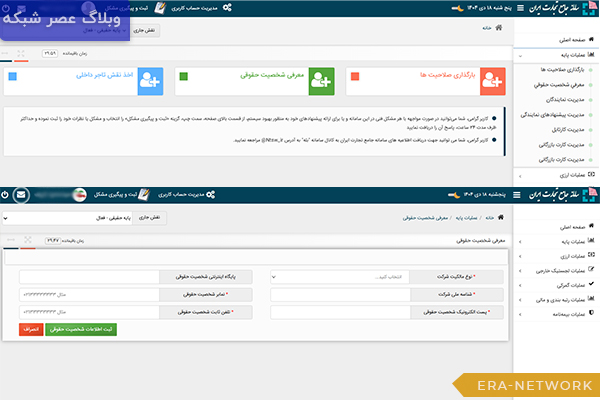Viewport: 600px width, 400px height.
Task: Expand عملیات رتبه بندی و مالی chevron
Action: pyautogui.click(x=520, y=300)
